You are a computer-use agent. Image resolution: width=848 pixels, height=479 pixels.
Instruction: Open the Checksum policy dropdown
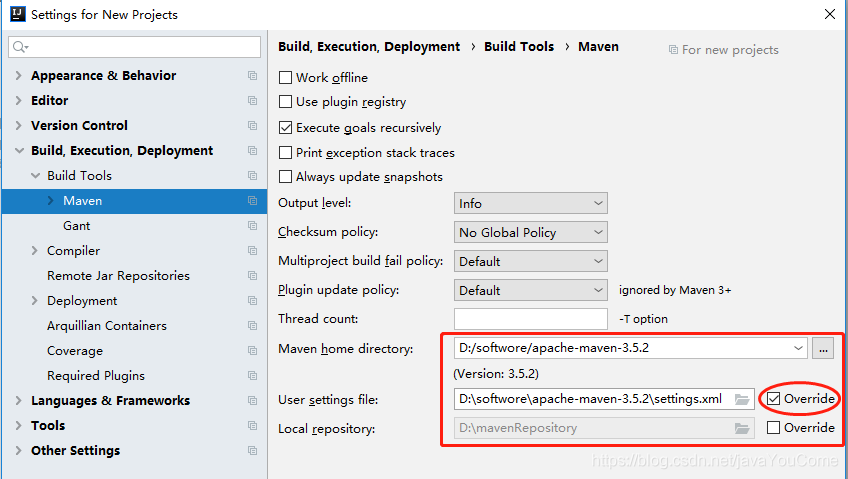pyautogui.click(x=530, y=232)
